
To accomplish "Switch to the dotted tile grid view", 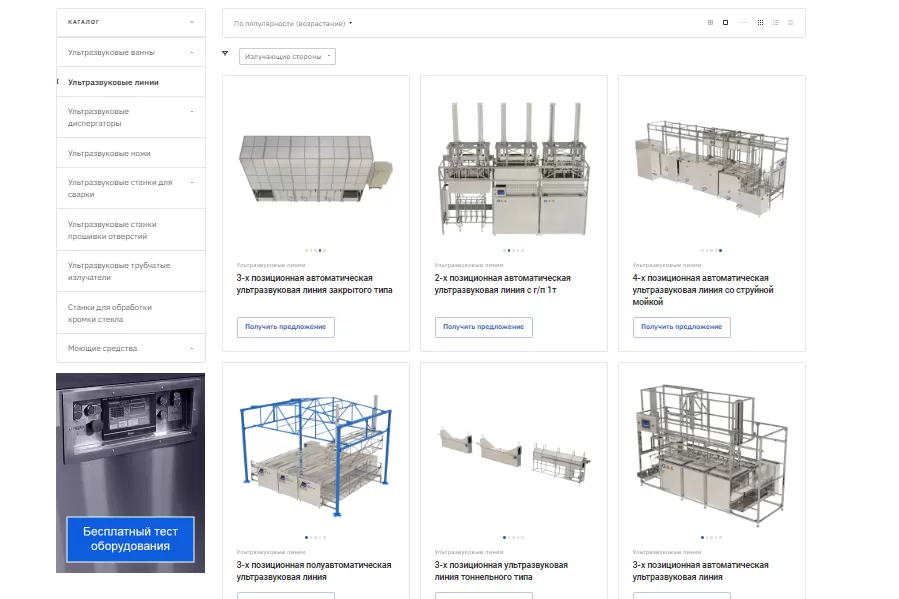I will point(760,23).
